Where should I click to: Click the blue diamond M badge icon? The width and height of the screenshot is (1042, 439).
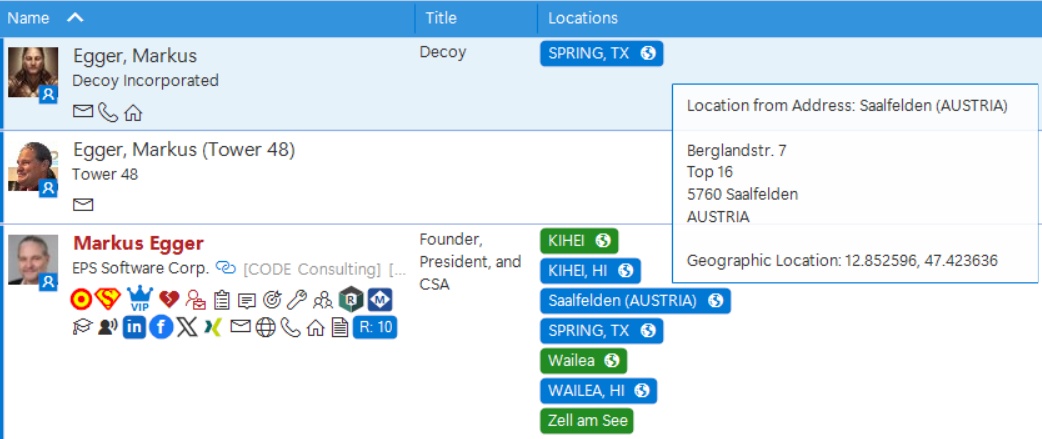[x=379, y=300]
